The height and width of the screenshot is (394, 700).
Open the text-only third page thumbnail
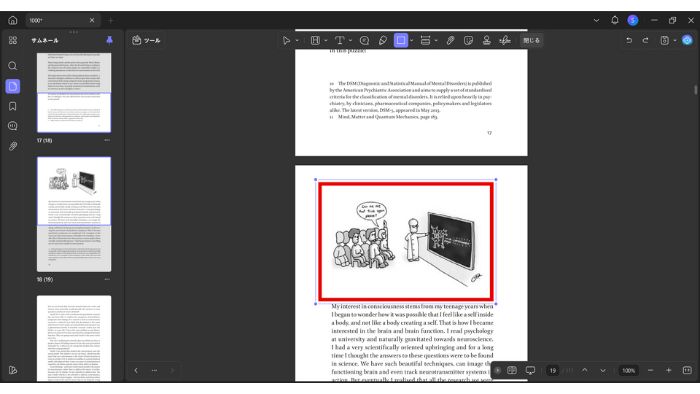coord(74,338)
